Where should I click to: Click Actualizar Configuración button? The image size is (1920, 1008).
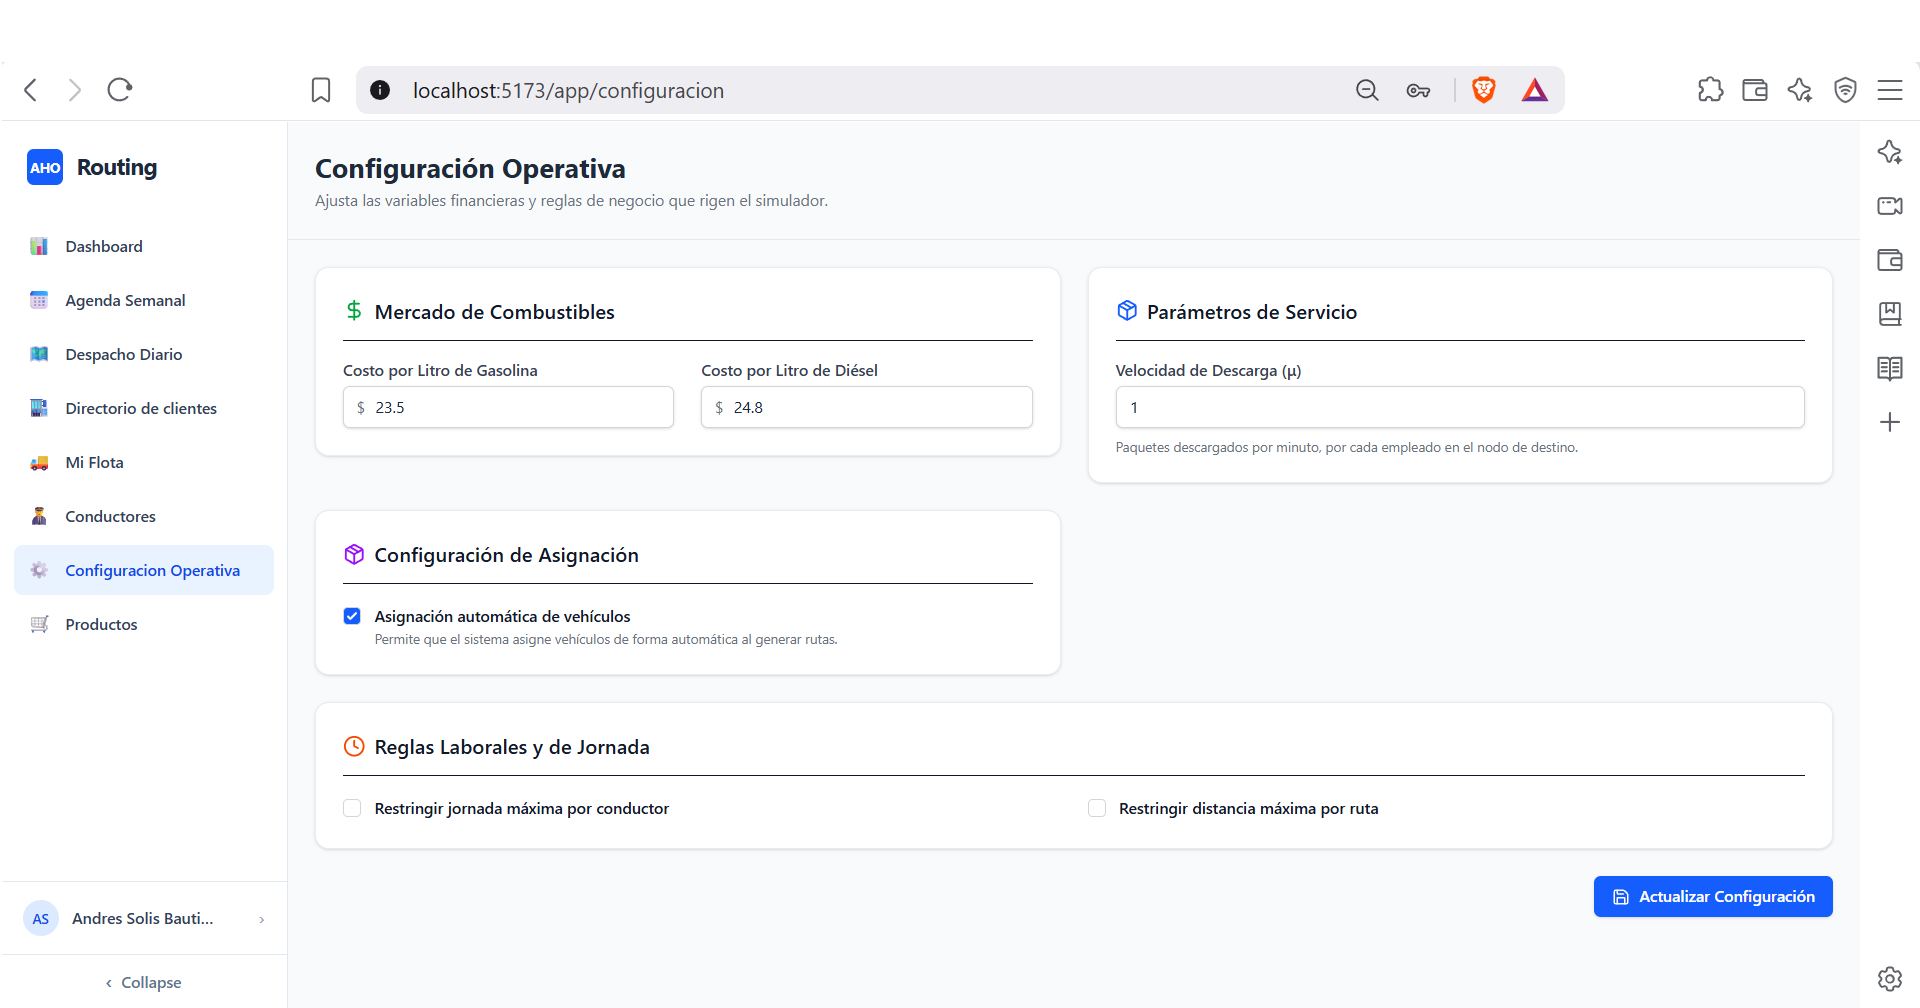tap(1713, 896)
